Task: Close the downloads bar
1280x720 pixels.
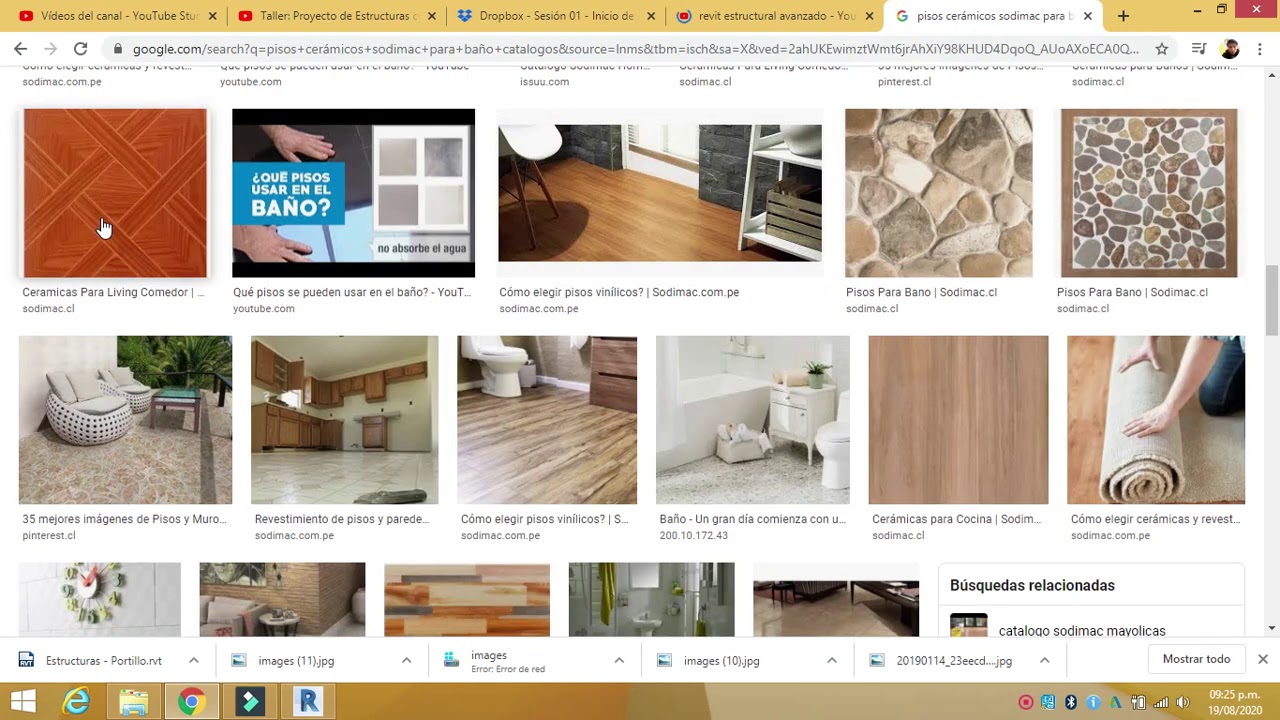Action: tap(1262, 659)
